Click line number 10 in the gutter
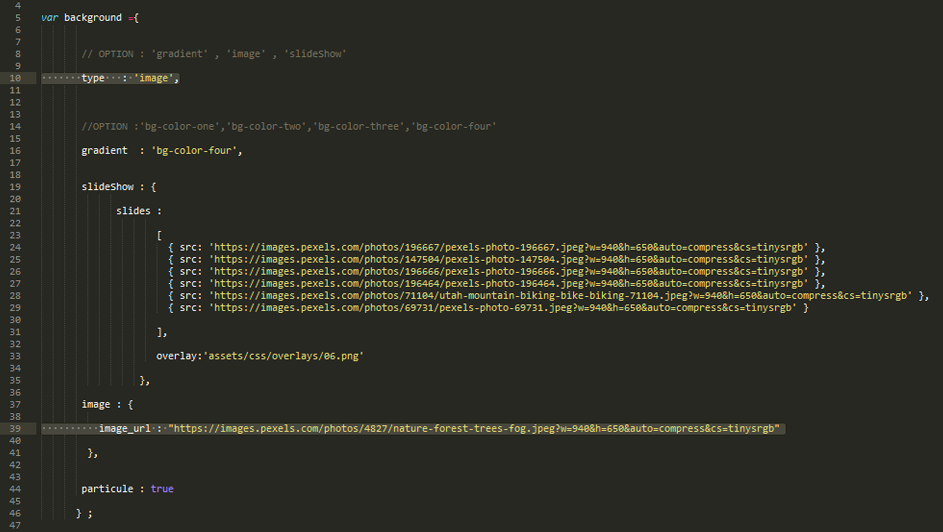Screen dimensions: 943x532 pyautogui.click(x=16, y=78)
